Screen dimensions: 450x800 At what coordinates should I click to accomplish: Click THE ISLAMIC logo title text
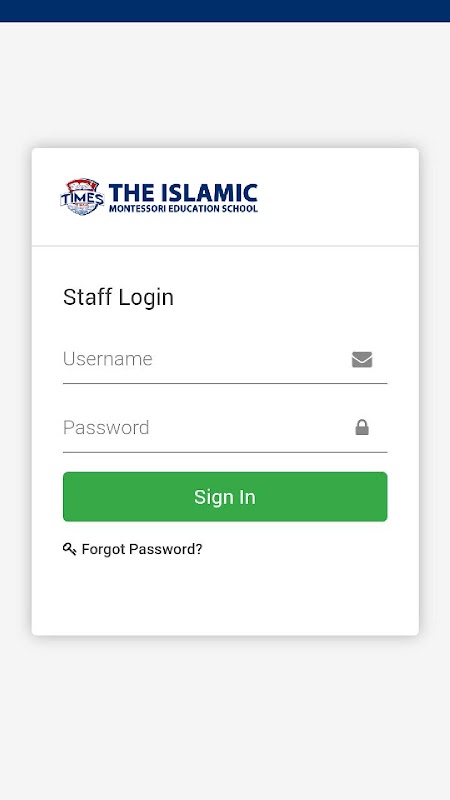183,193
